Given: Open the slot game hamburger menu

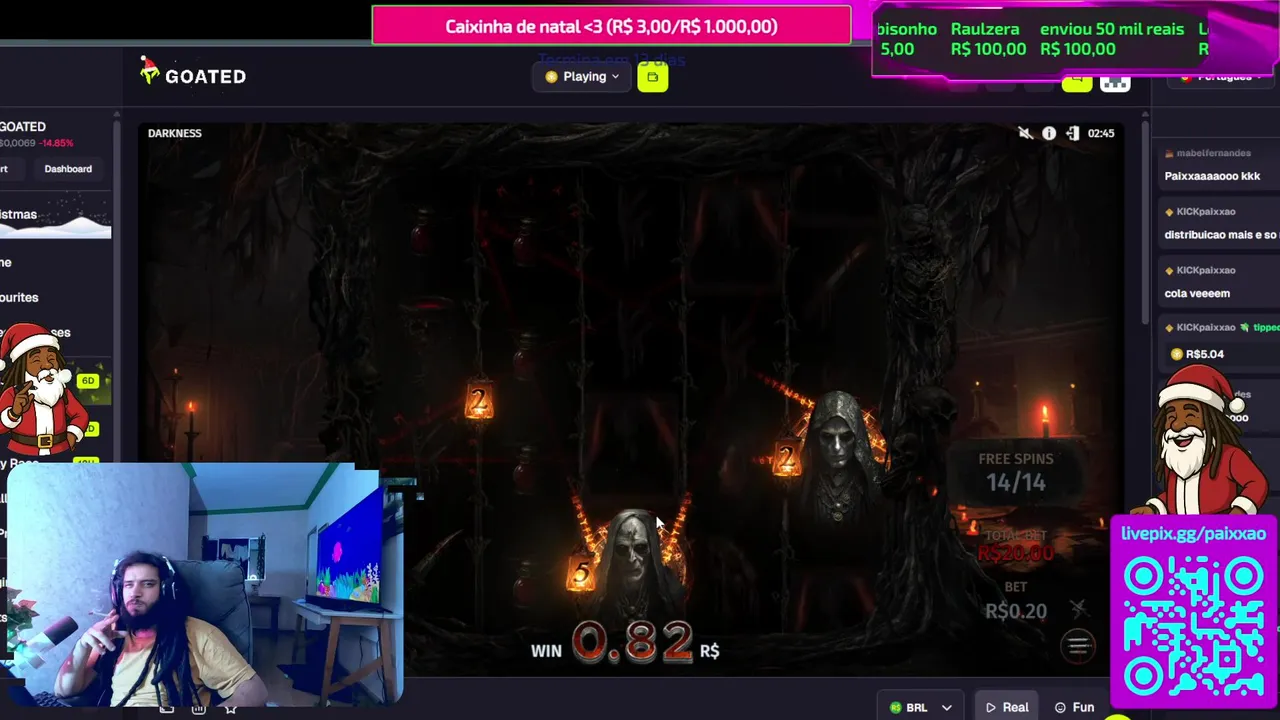Looking at the screenshot, I should [1078, 645].
